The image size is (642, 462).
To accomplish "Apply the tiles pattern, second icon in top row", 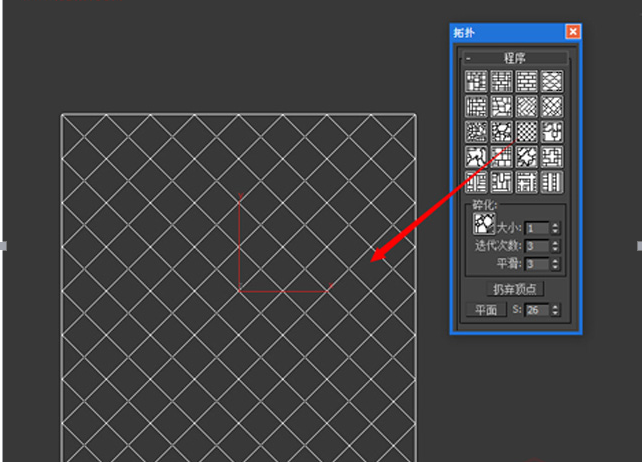I will point(502,81).
